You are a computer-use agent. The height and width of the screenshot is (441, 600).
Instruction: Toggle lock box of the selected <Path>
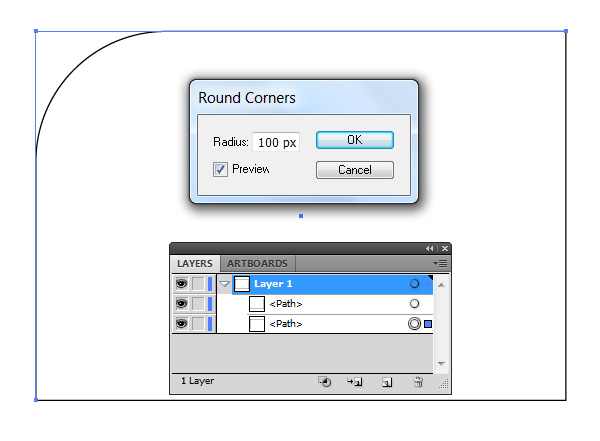[x=198, y=324]
